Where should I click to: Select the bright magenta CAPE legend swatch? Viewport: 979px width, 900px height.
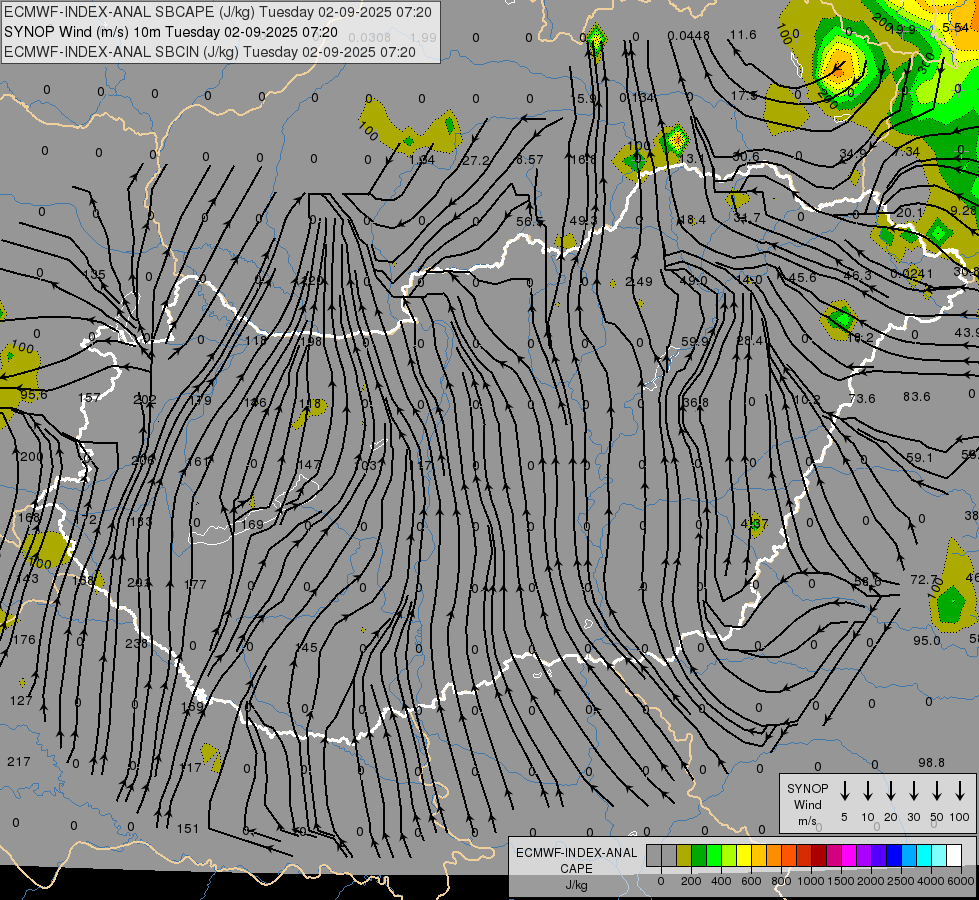(x=849, y=856)
